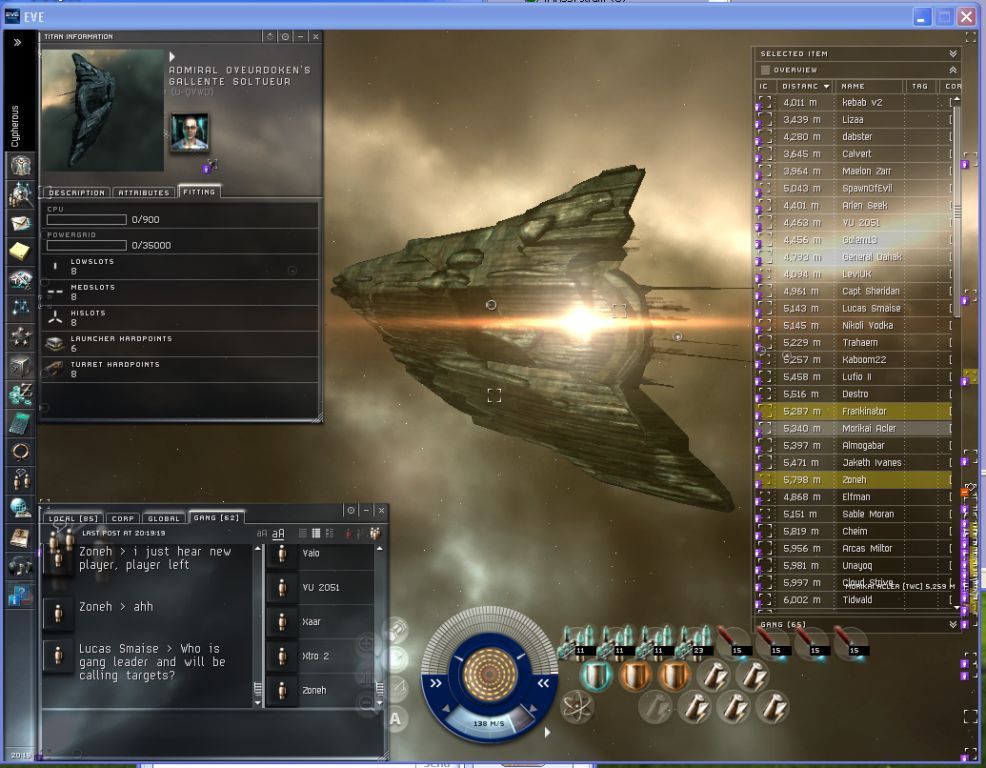Minimize the EVE window
The width and height of the screenshot is (986, 768).
[x=921, y=17]
